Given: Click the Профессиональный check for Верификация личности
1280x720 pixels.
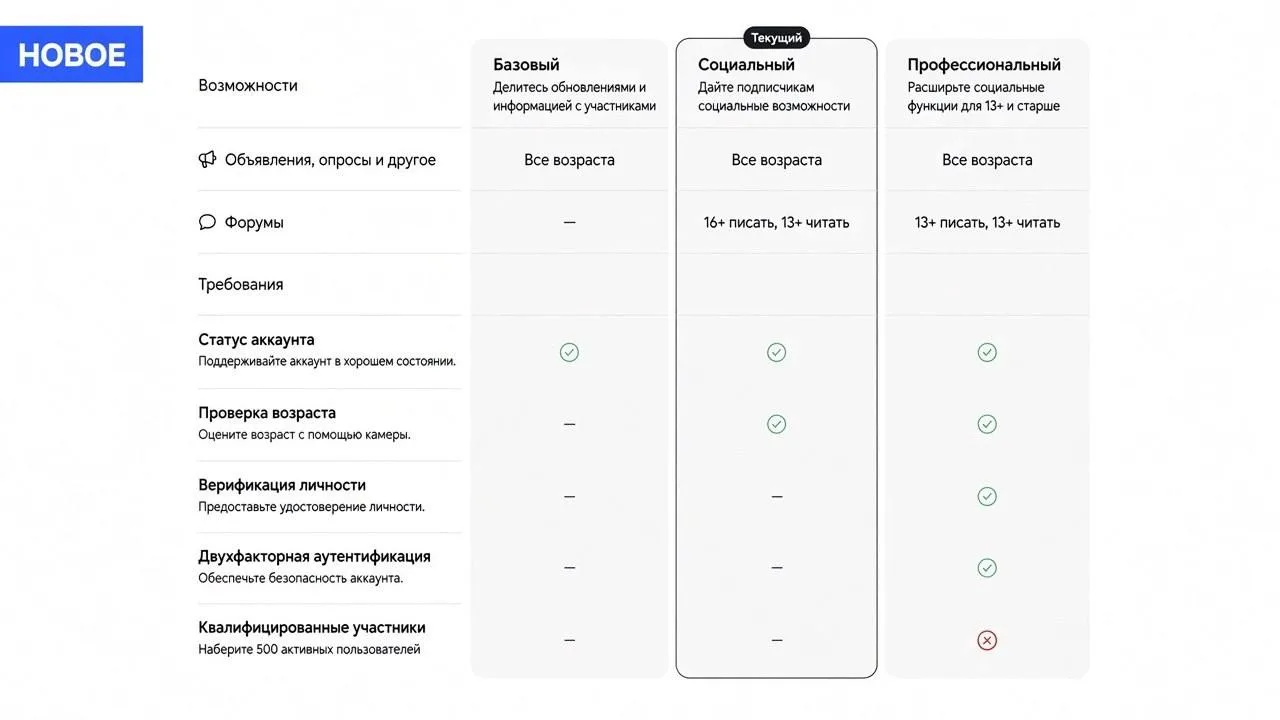Looking at the screenshot, I should [987, 496].
